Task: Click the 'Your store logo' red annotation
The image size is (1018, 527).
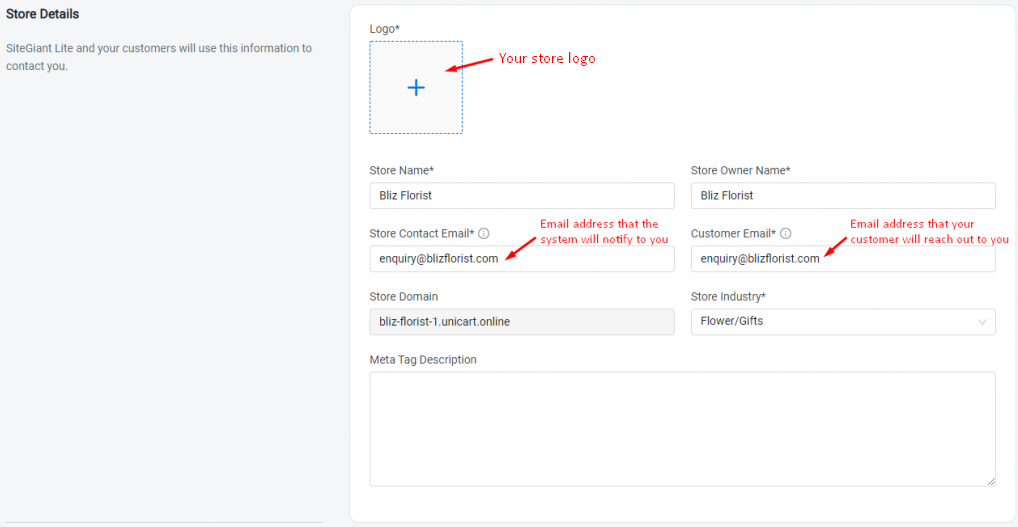Action: (x=547, y=58)
